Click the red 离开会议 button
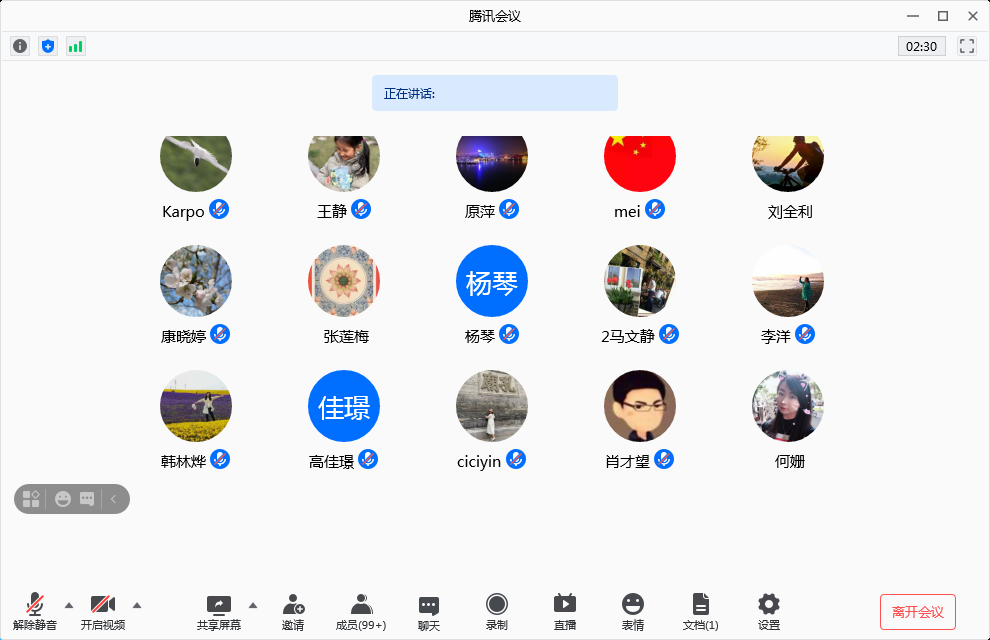The image size is (990, 640). pyautogui.click(x=918, y=612)
